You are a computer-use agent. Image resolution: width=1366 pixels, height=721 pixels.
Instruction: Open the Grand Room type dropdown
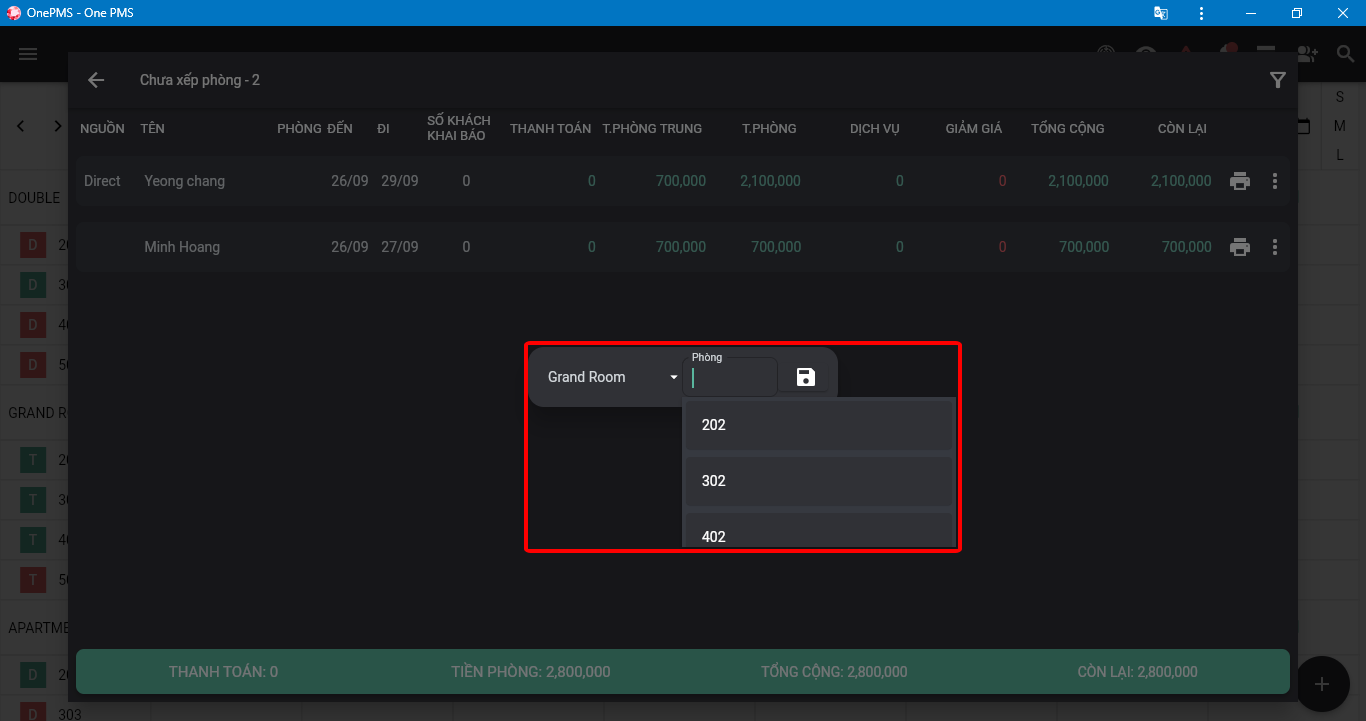pyautogui.click(x=613, y=377)
